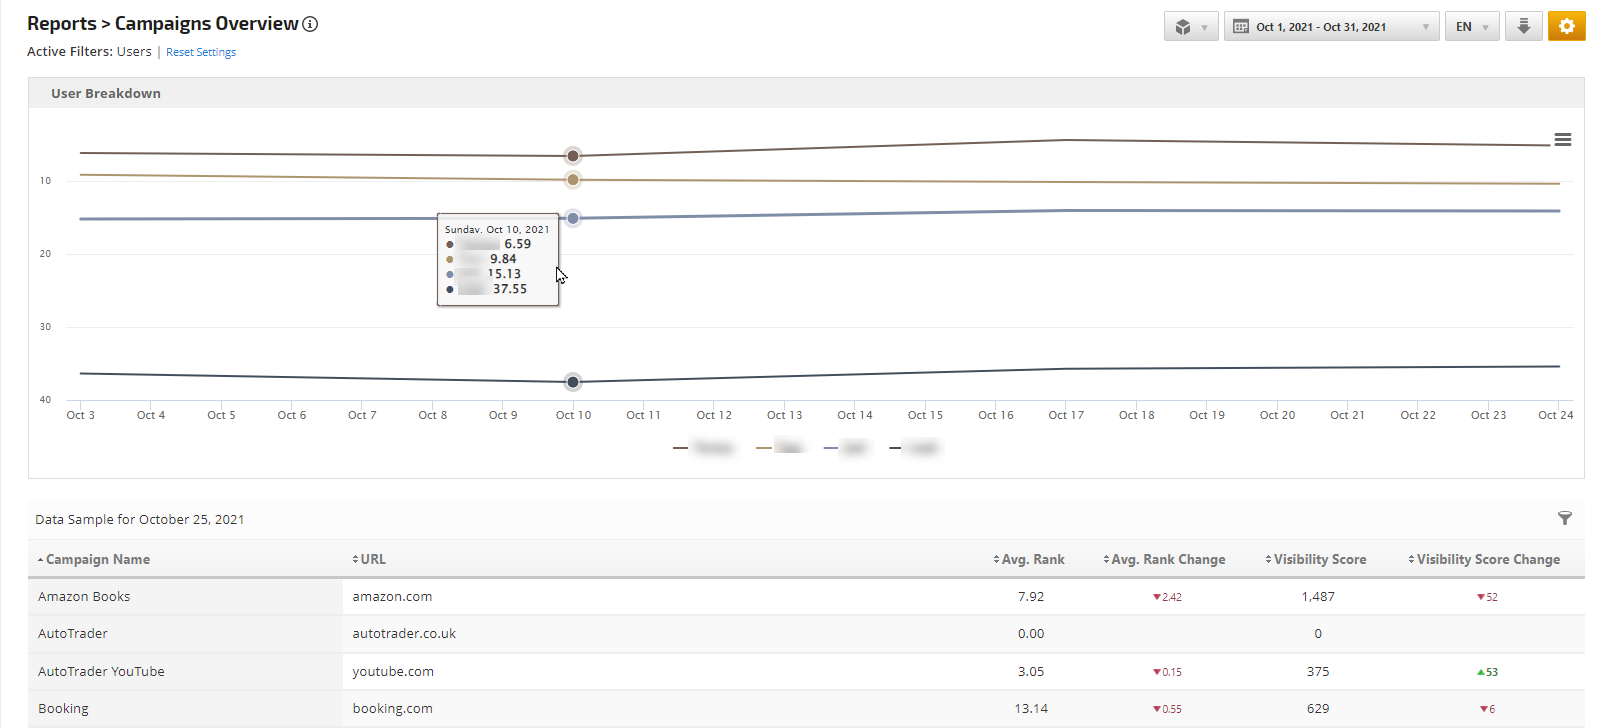Image resolution: width=1606 pixels, height=728 pixels.
Task: Open the EN language dropdown
Action: pos(1471,27)
